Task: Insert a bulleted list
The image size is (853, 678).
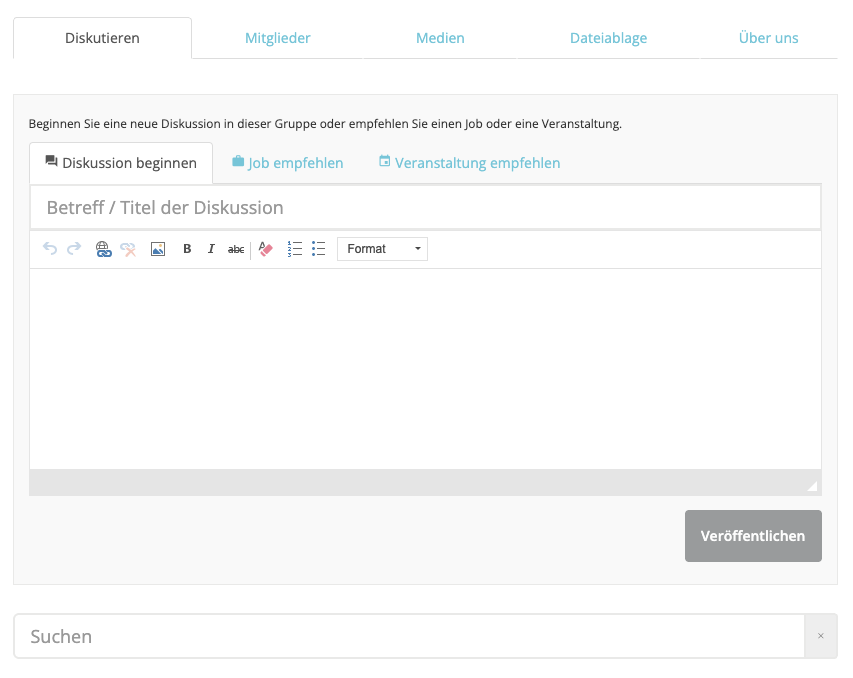Action: tap(319, 249)
